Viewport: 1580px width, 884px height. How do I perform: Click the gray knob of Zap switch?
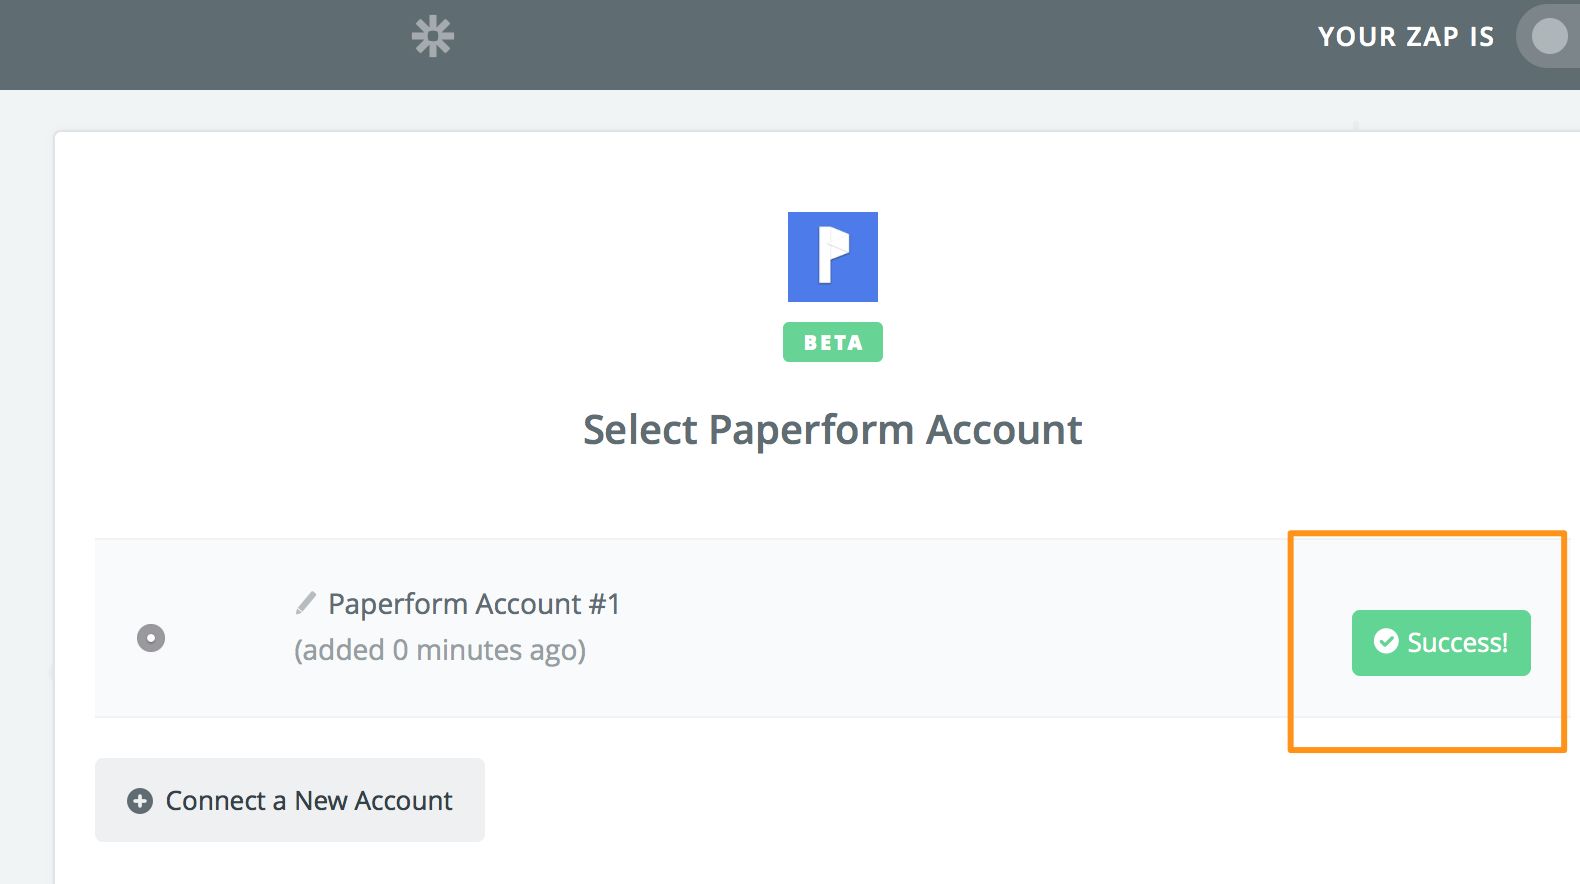point(1550,37)
